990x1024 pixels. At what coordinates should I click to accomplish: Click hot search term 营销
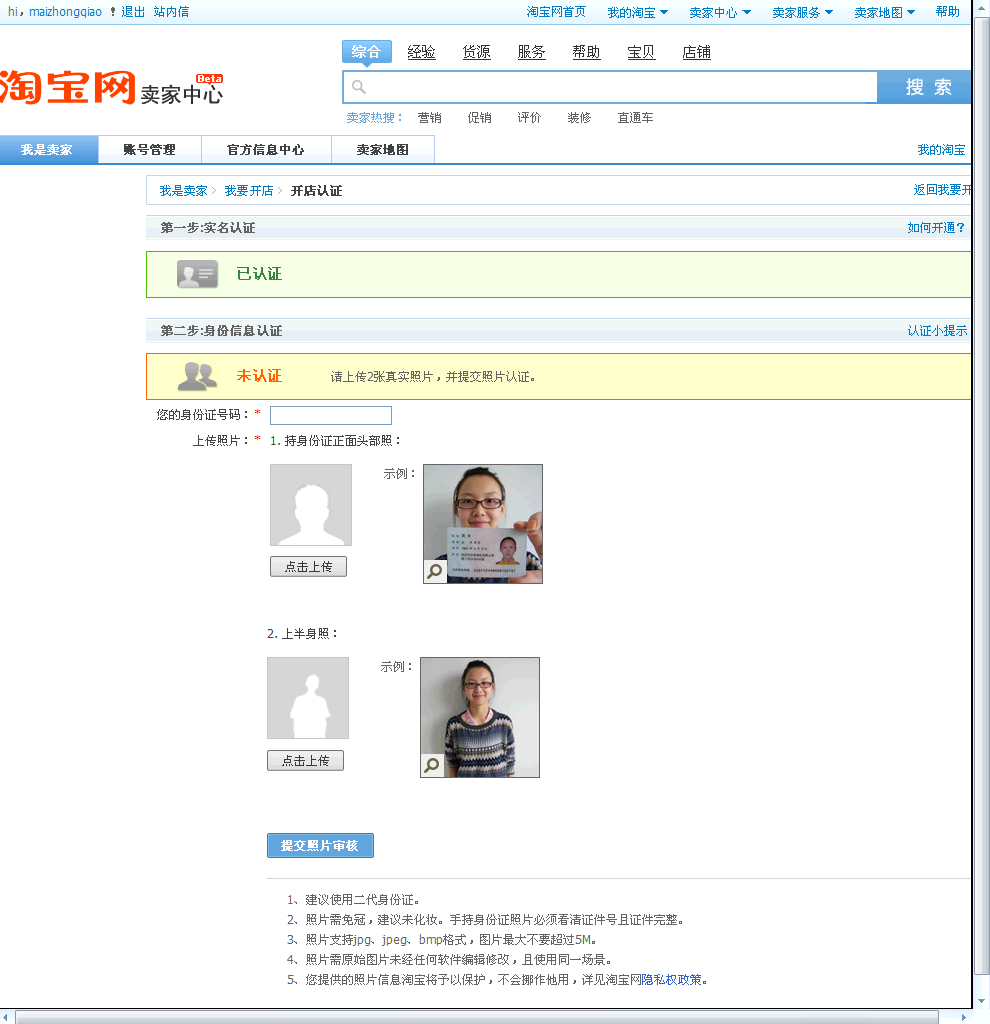(x=430, y=118)
